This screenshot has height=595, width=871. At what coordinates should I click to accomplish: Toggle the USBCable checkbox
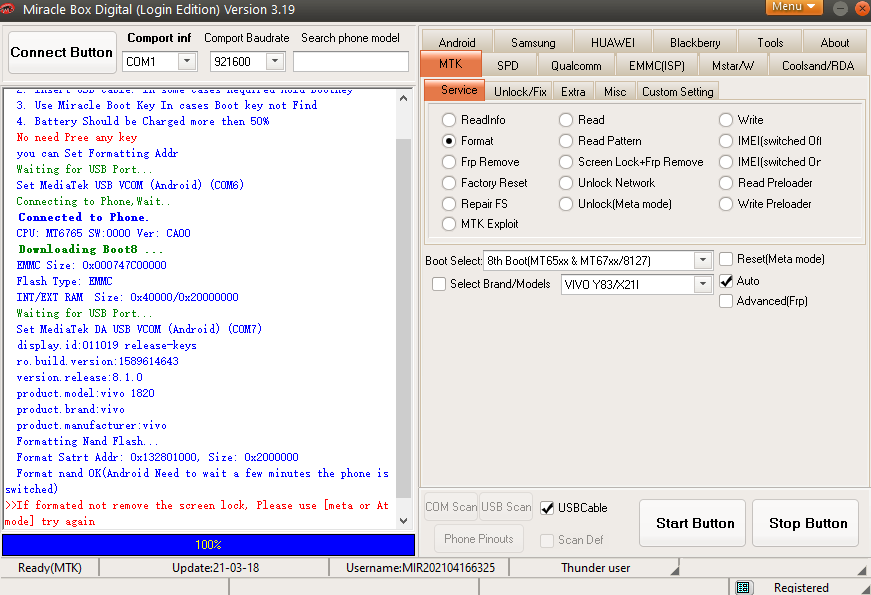547,508
